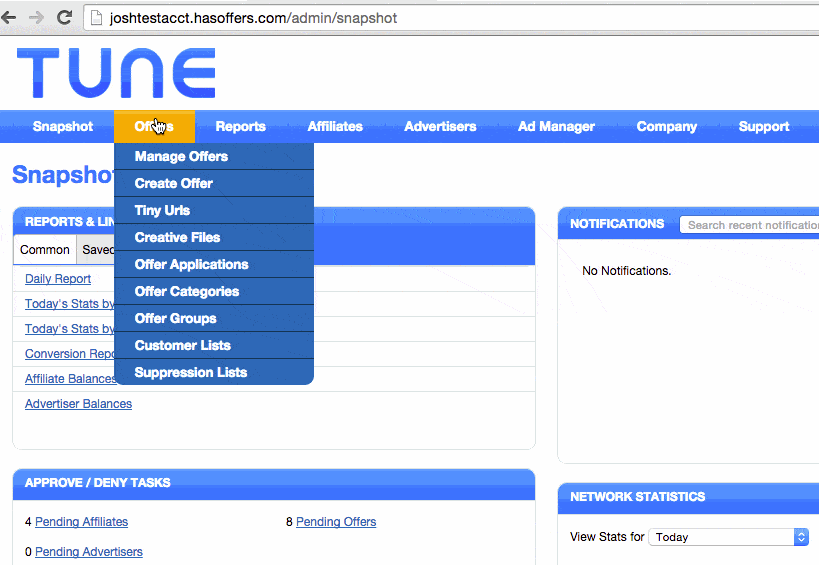Open the Ad Manager menu
Image resolution: width=819 pixels, height=565 pixels.
[556, 126]
